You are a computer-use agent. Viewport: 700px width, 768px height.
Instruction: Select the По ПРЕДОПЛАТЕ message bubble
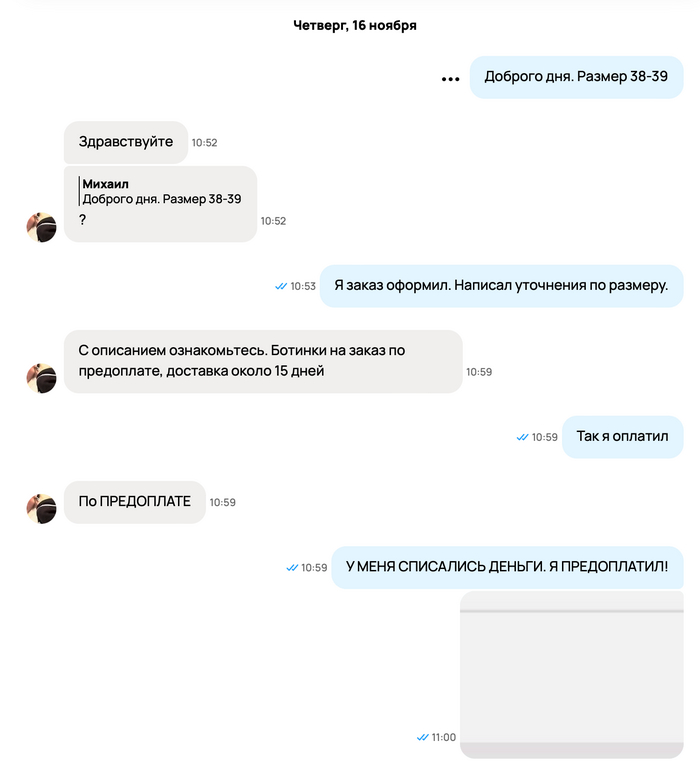135,502
